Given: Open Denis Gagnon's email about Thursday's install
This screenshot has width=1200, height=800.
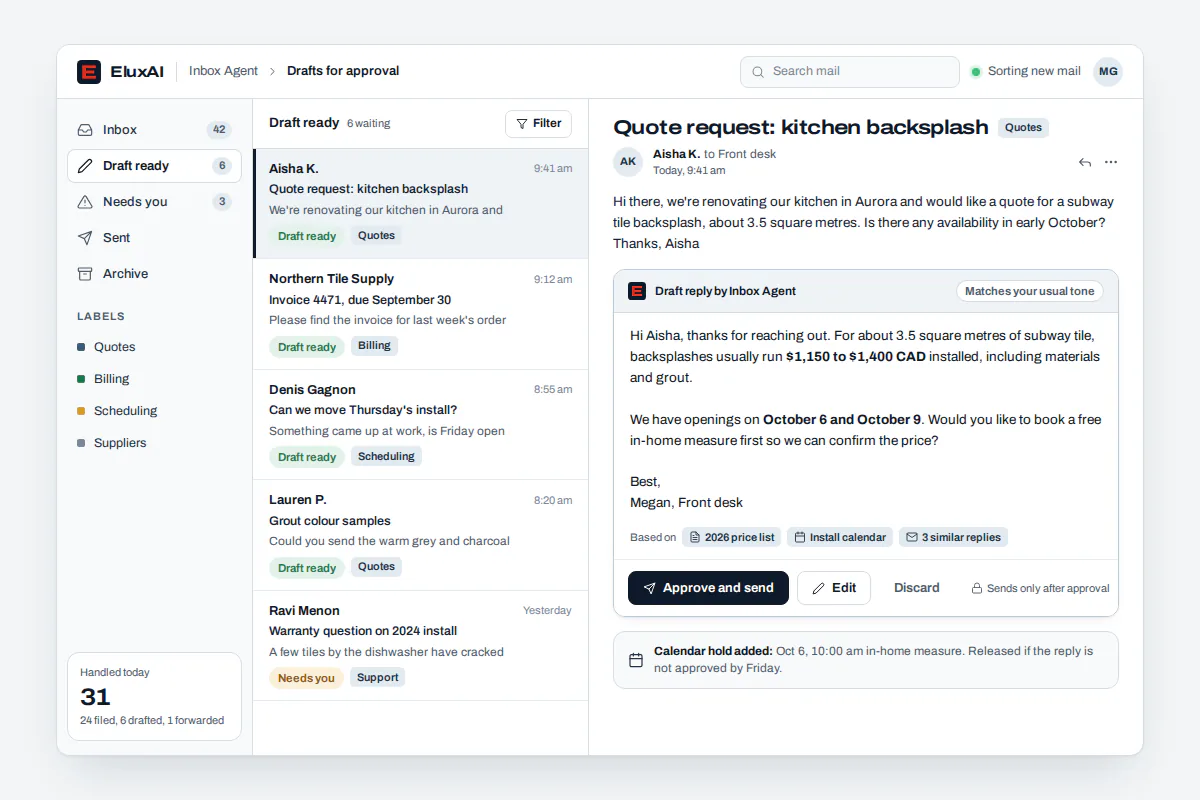Looking at the screenshot, I should 420,425.
